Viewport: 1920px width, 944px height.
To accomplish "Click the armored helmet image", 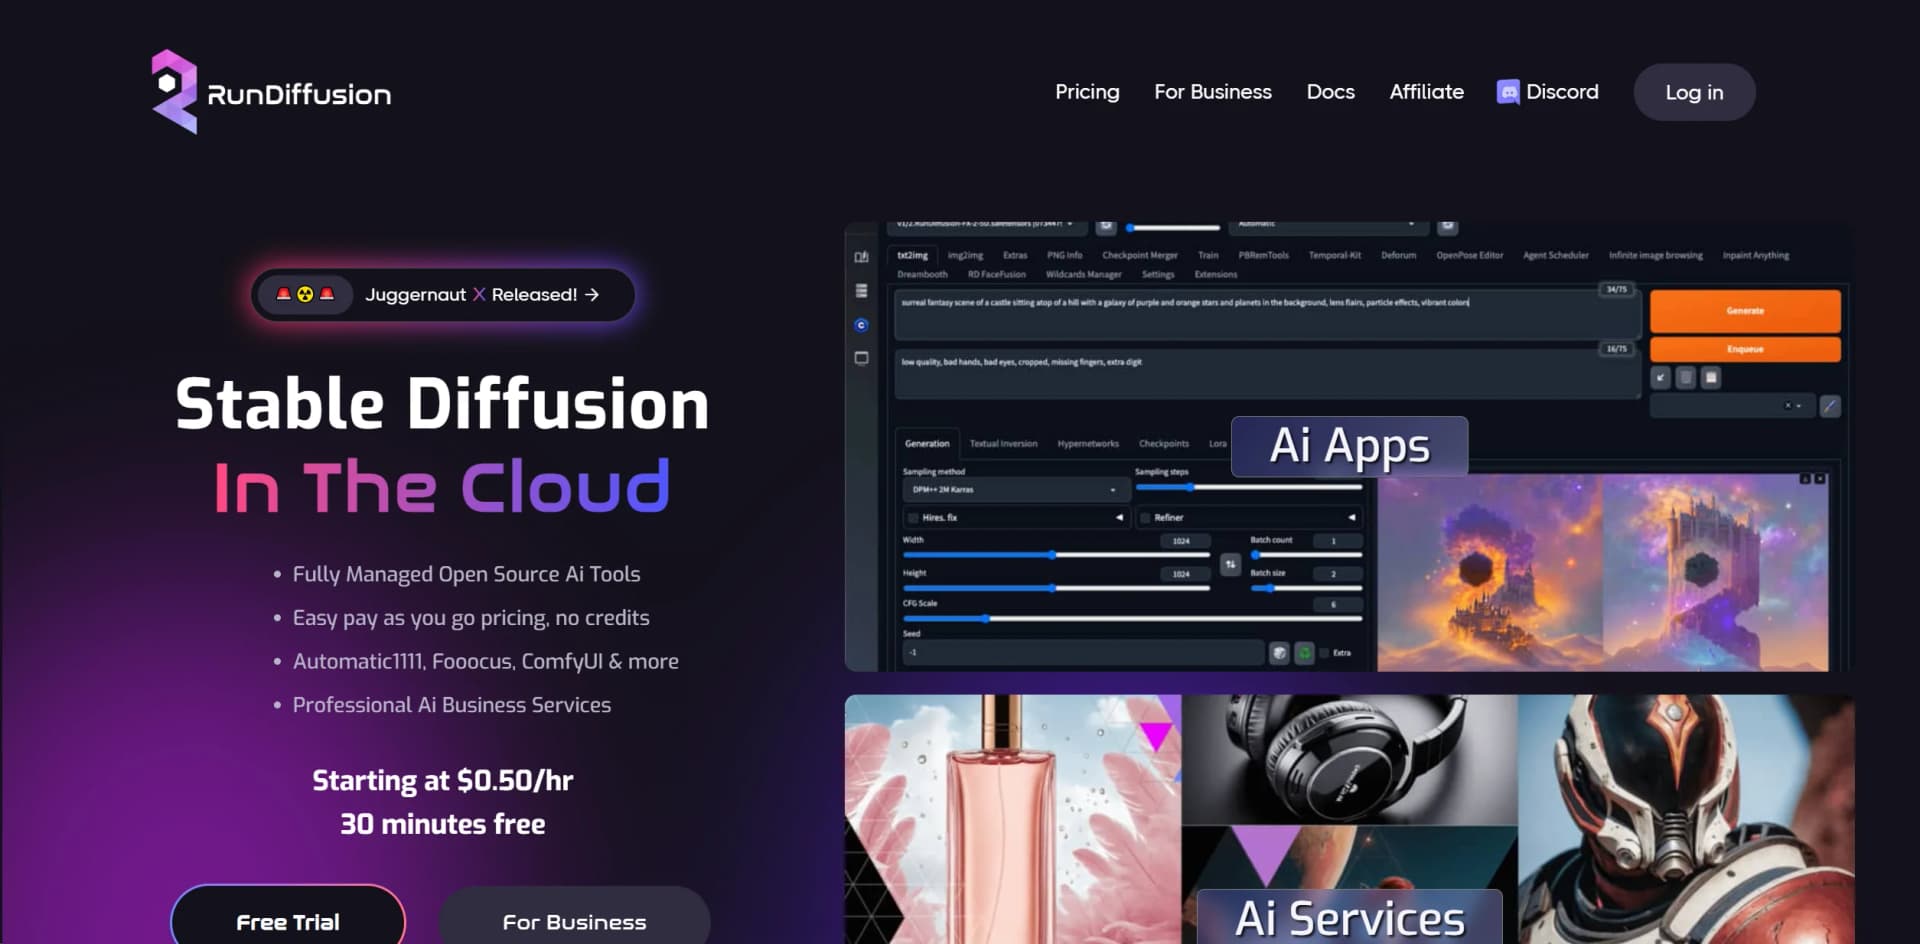I will pos(1686,819).
